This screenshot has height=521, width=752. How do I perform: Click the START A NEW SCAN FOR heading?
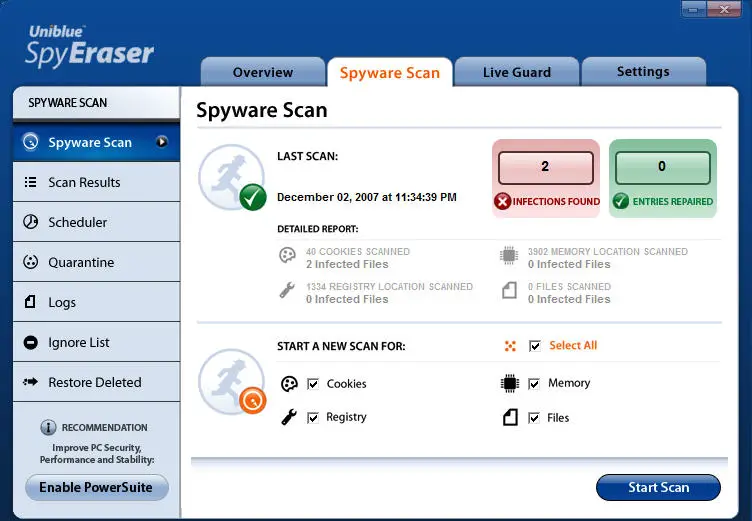pyautogui.click(x=341, y=346)
